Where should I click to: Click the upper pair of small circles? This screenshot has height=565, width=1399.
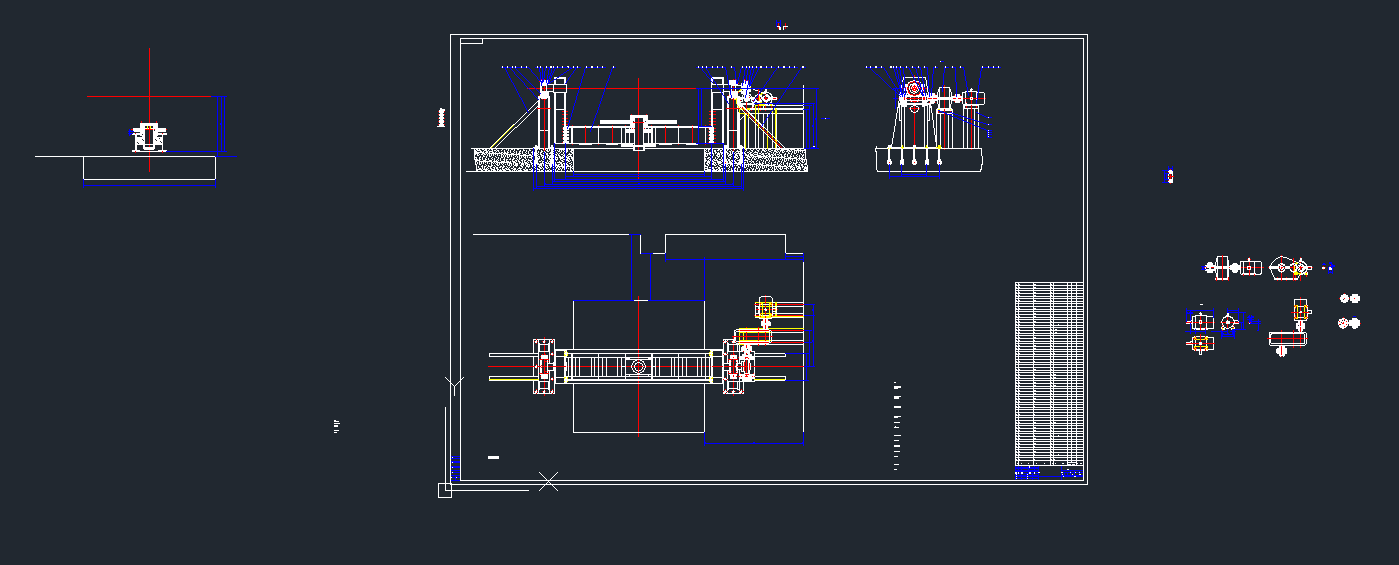pyautogui.click(x=1350, y=298)
